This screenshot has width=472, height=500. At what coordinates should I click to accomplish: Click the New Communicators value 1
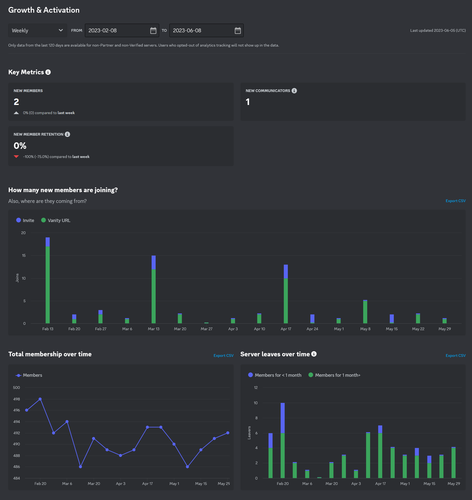(248, 102)
